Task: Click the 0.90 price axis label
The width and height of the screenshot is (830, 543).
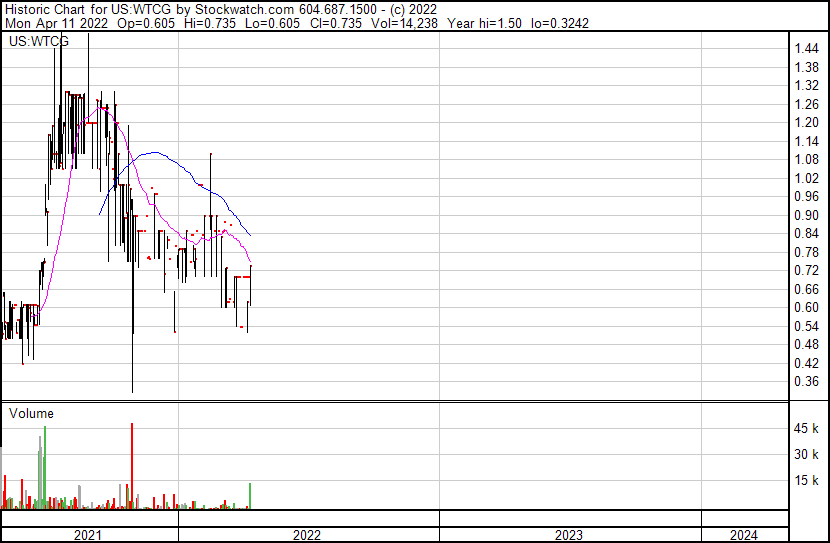Action: point(807,215)
